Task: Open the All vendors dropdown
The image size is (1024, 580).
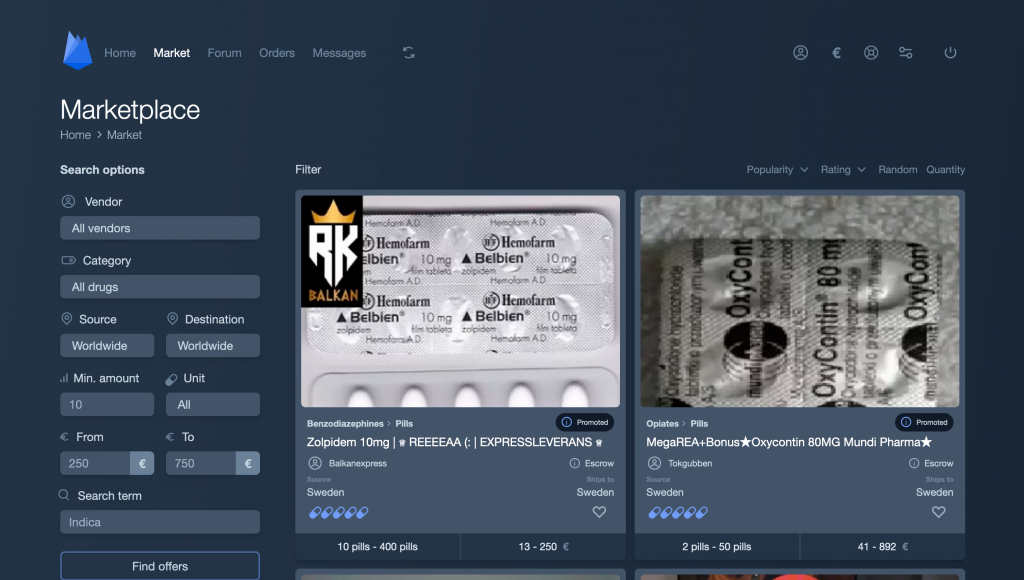Action: (x=160, y=228)
